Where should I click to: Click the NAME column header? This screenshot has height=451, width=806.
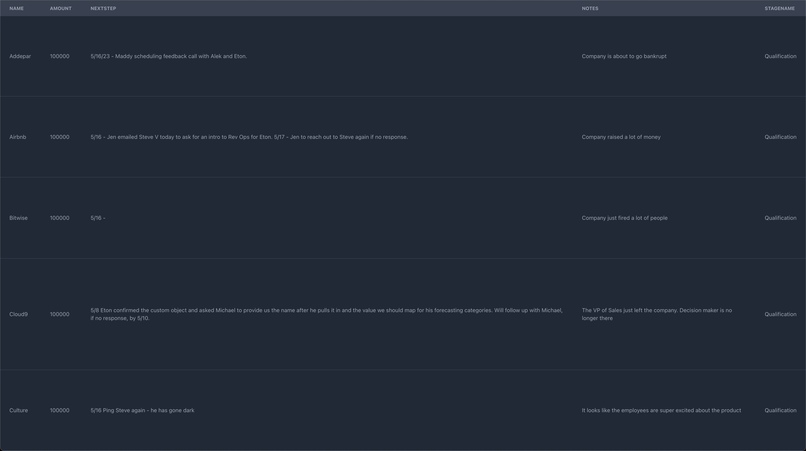16,8
